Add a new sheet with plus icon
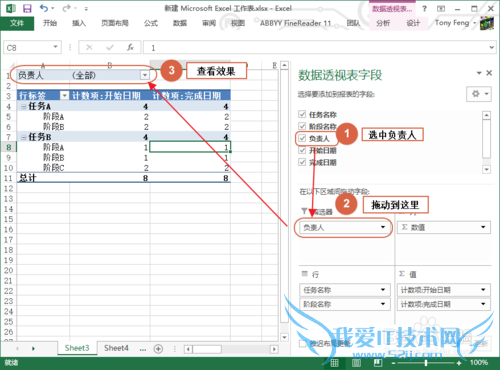 click(x=158, y=349)
